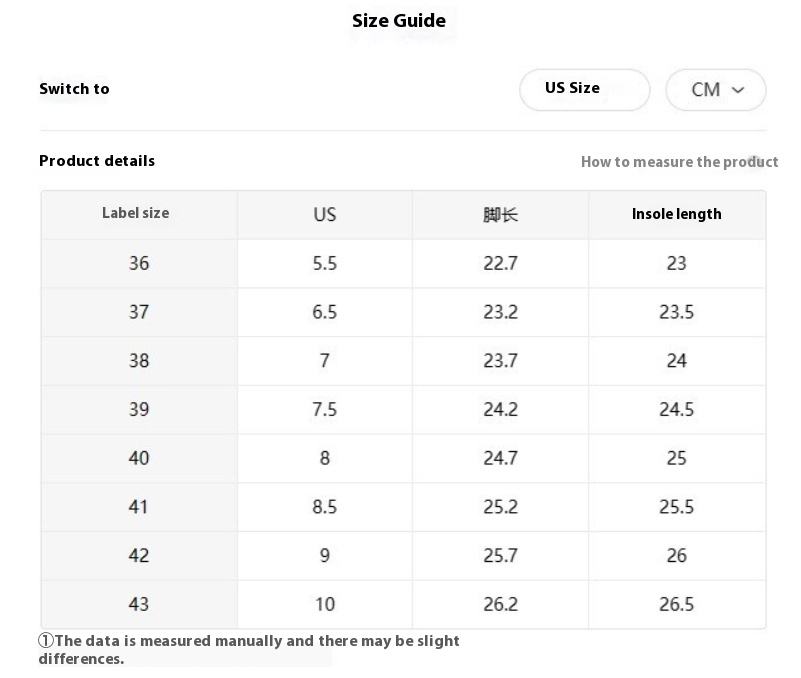Click the US column header
Viewport: 801px width, 678px height.
tap(325, 215)
